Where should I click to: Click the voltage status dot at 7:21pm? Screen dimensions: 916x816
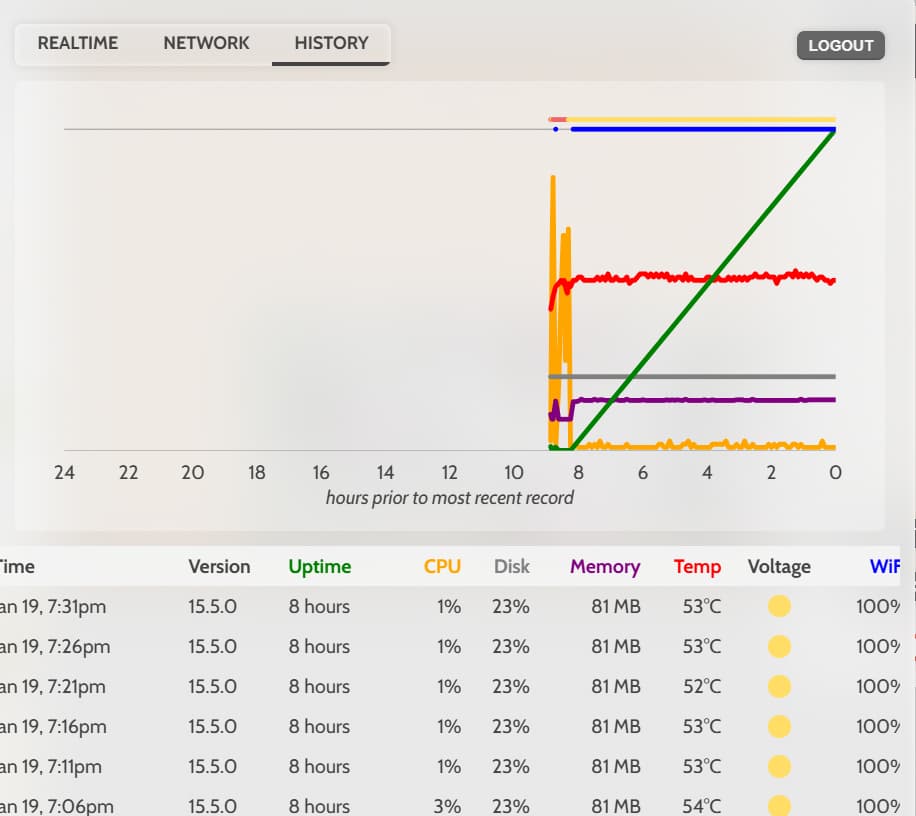779,686
